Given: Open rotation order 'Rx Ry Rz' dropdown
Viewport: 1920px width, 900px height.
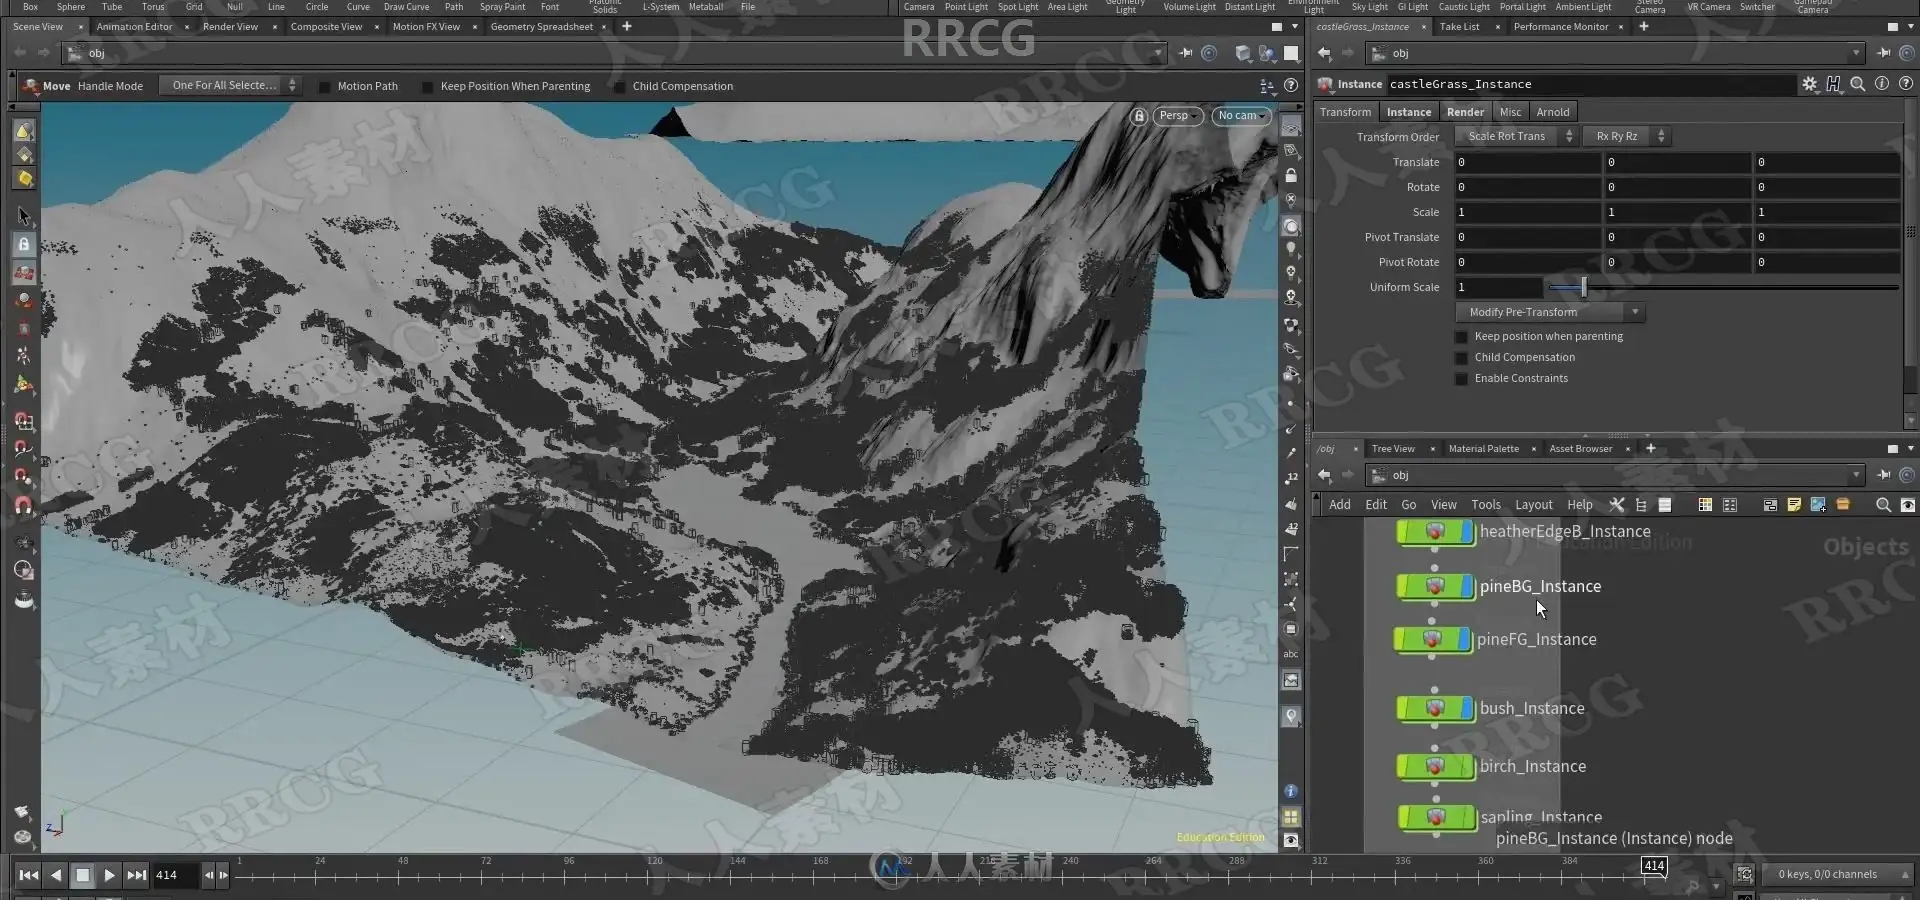Looking at the screenshot, I should click(x=1627, y=136).
